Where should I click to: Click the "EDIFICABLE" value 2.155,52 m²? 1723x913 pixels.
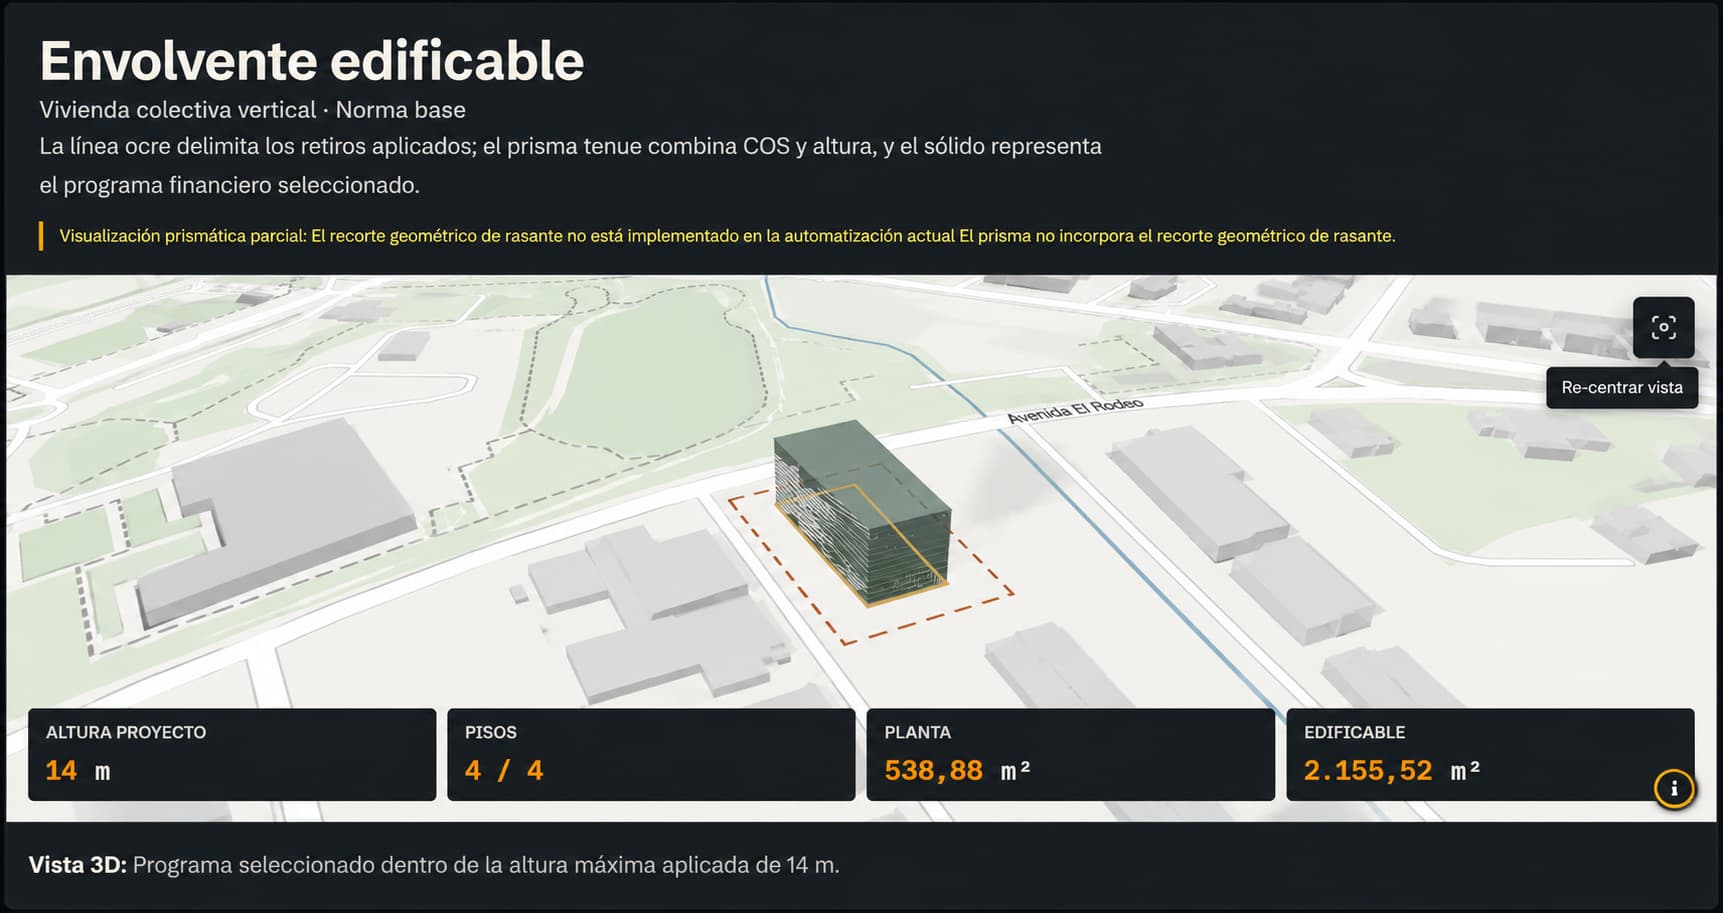[1392, 770]
